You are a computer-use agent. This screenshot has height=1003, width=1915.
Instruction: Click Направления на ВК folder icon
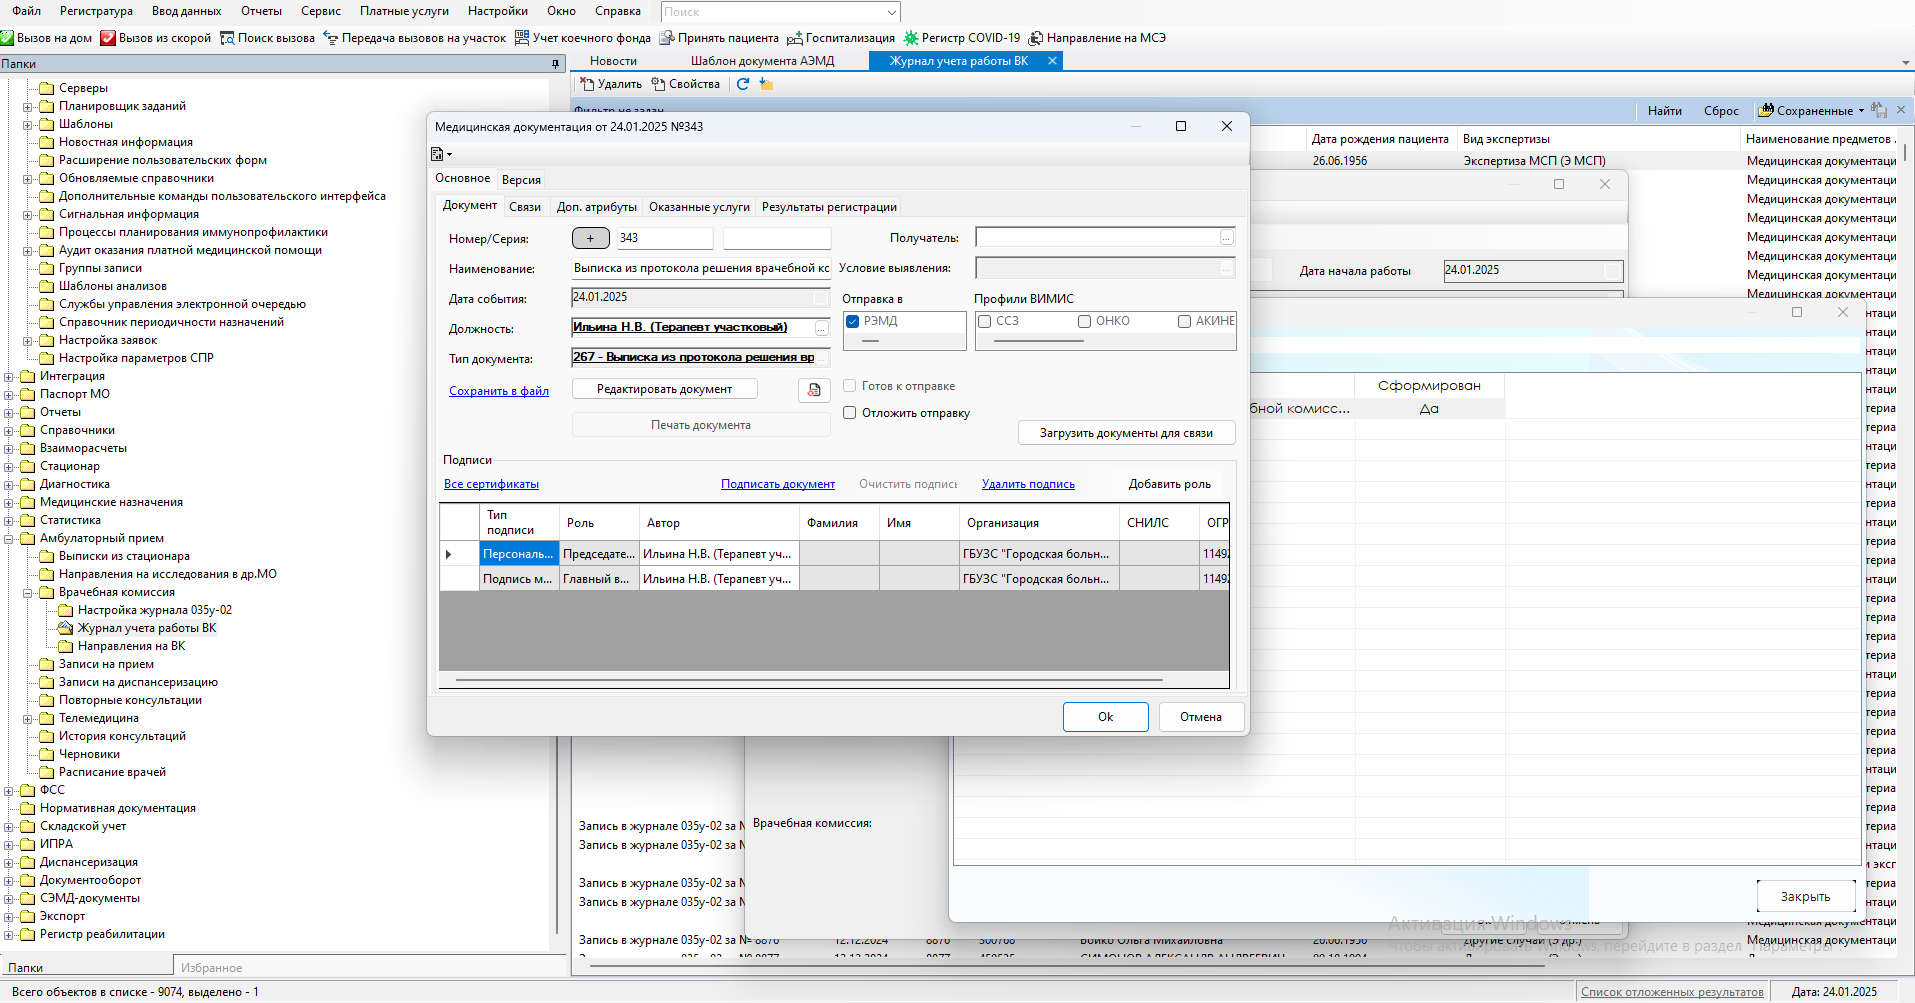coord(65,646)
